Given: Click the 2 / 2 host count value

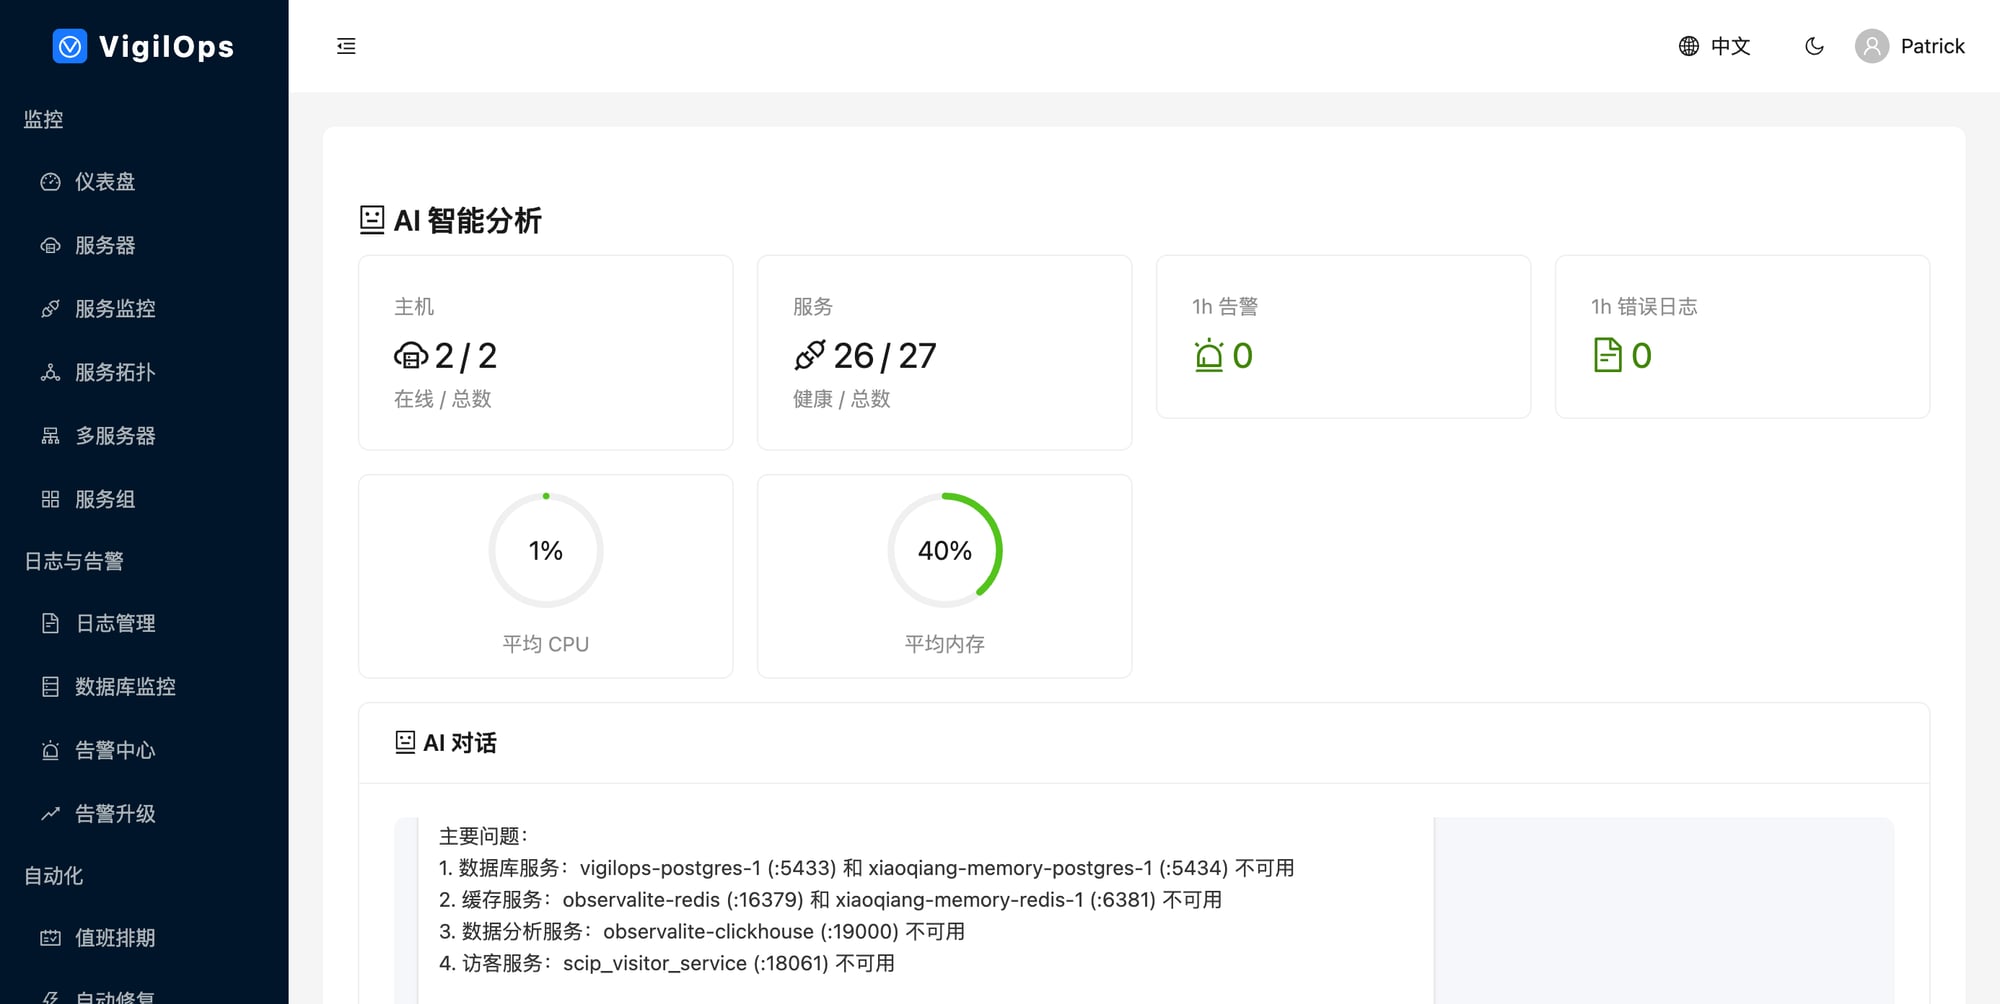Looking at the screenshot, I should pyautogui.click(x=466, y=355).
